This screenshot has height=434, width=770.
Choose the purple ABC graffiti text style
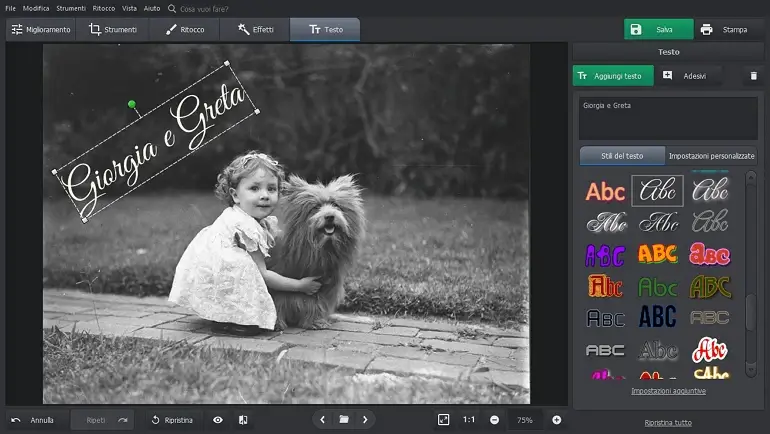click(605, 255)
